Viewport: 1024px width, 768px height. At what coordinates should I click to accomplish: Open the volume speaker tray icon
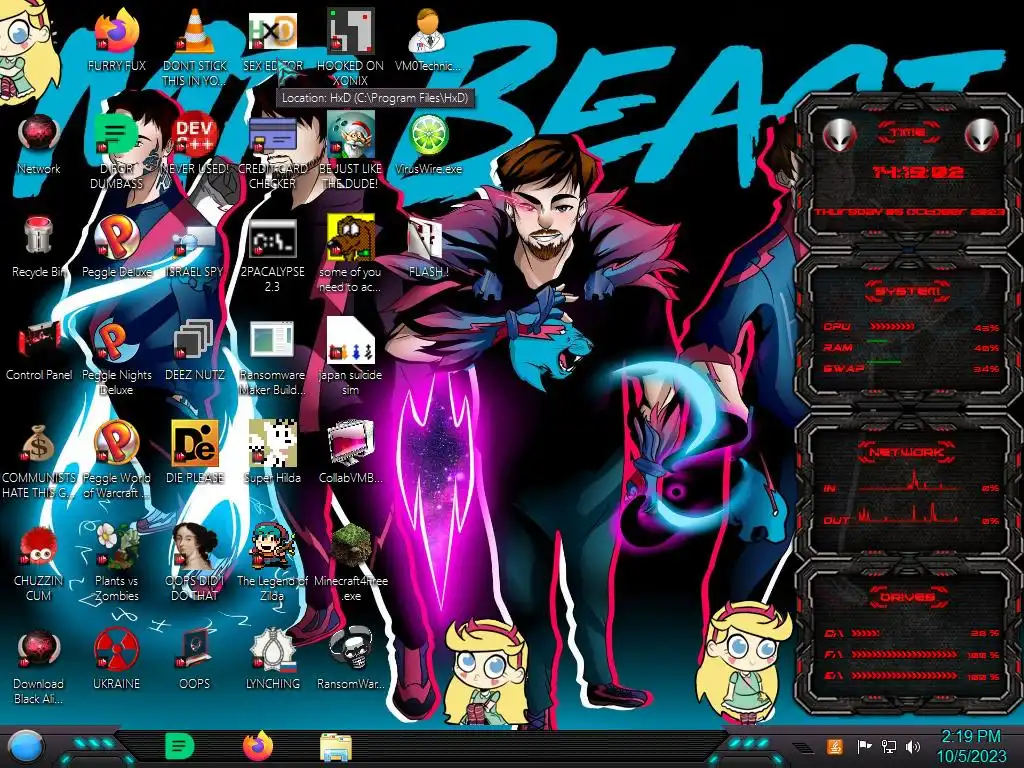click(x=913, y=746)
